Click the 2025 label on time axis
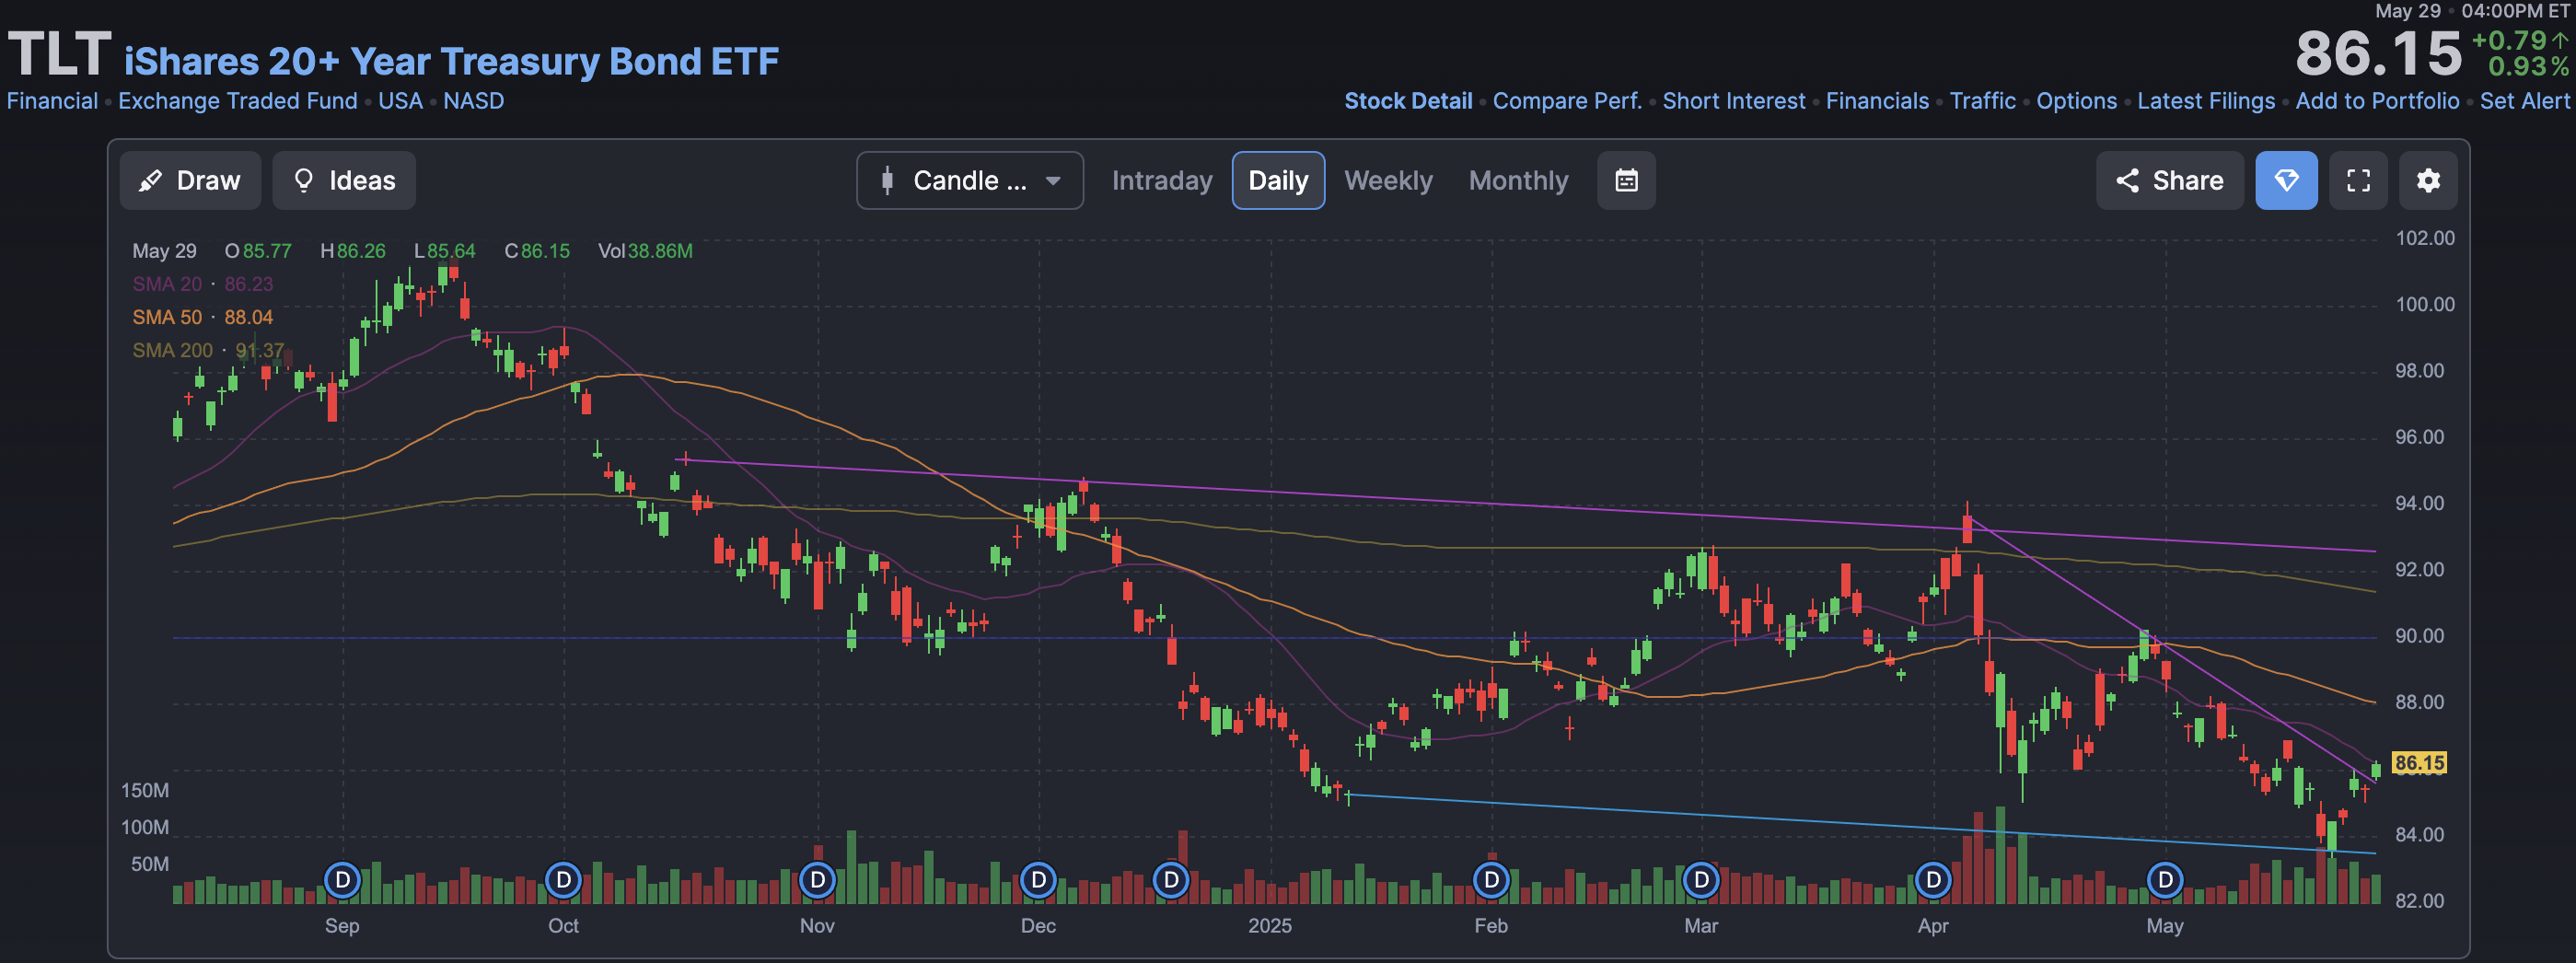Image resolution: width=2576 pixels, height=963 pixels. [x=1269, y=926]
